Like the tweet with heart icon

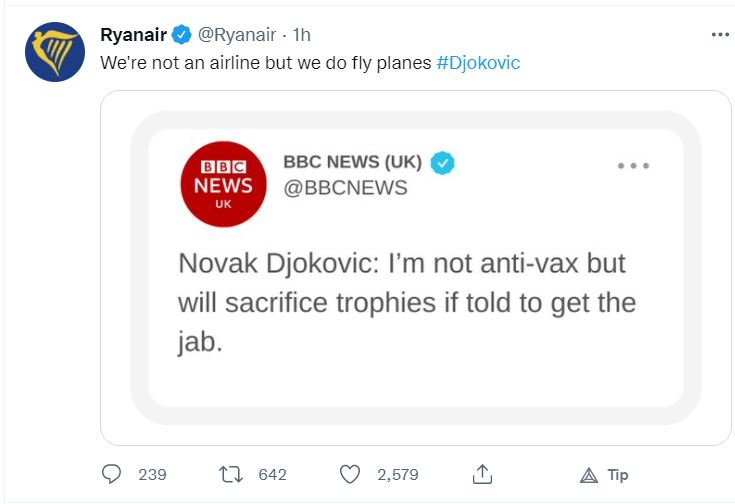point(349,474)
